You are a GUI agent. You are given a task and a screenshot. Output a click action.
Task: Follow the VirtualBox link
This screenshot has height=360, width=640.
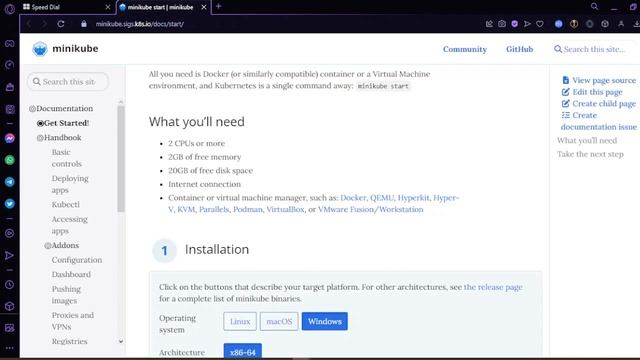[x=285, y=209]
